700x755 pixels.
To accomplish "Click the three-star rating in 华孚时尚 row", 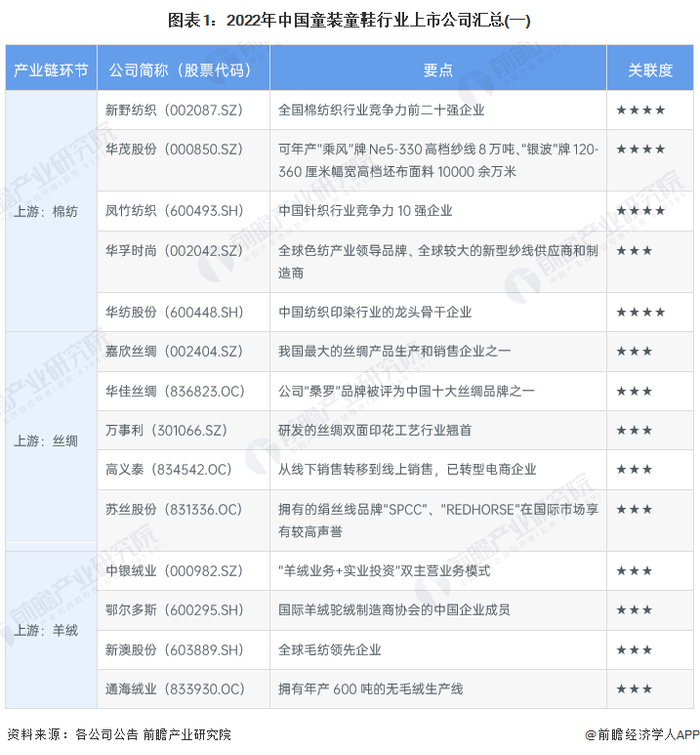I will click(x=635, y=250).
